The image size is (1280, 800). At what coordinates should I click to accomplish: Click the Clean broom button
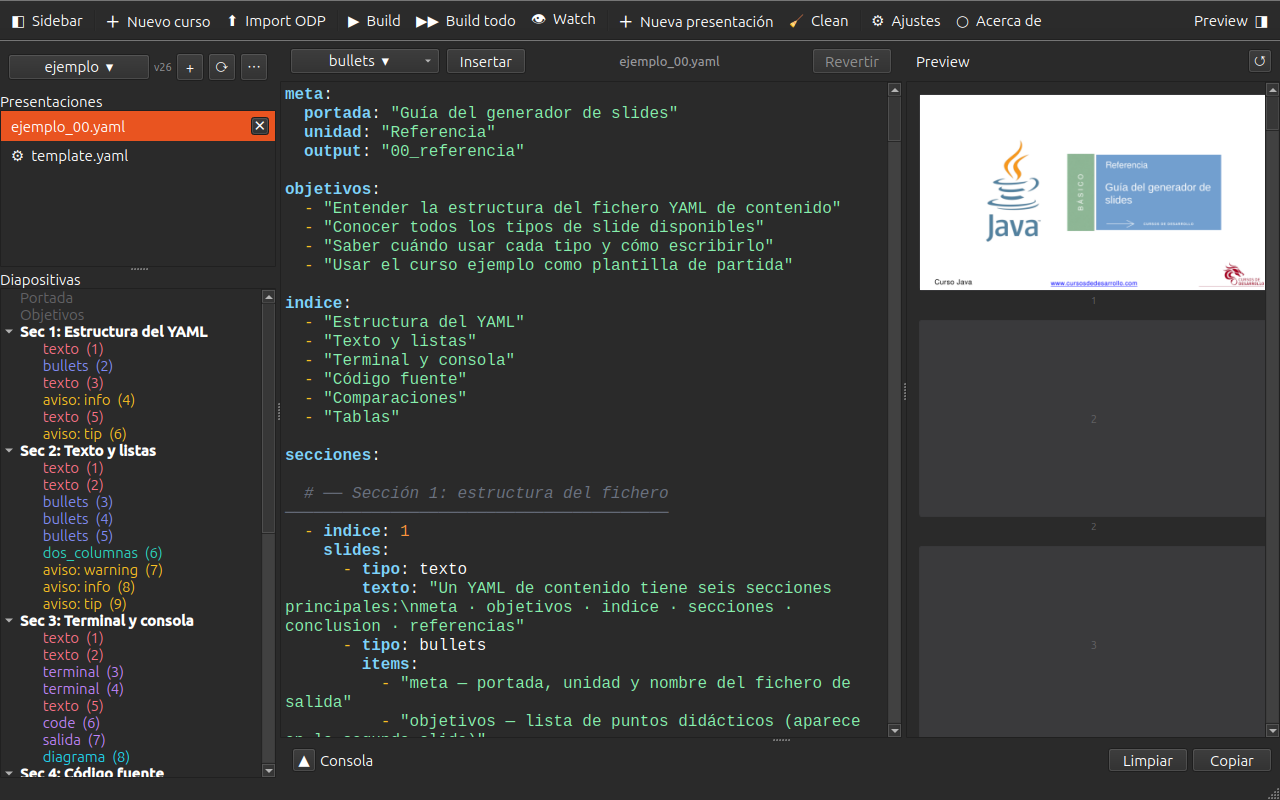click(819, 21)
